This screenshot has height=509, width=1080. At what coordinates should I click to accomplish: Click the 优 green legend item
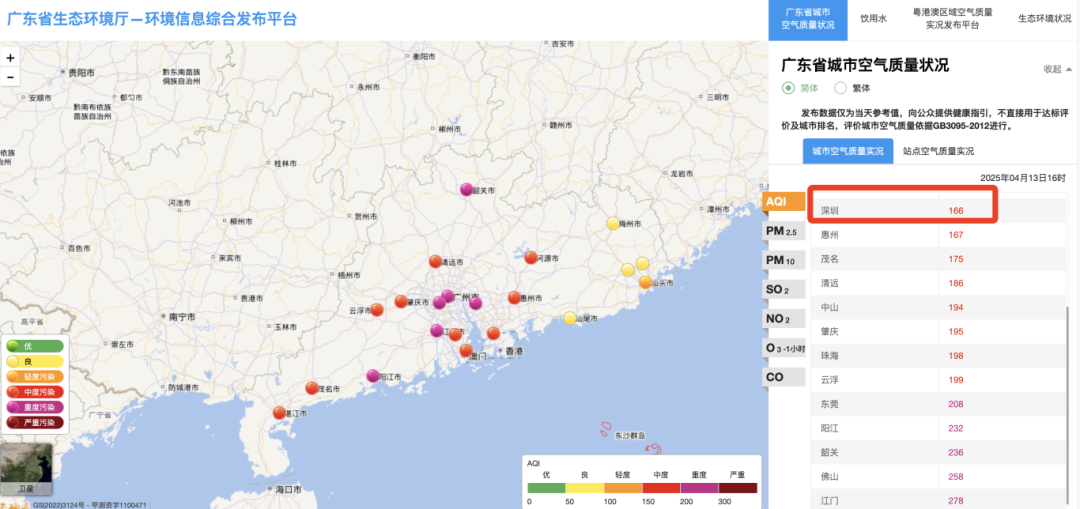coord(34,346)
